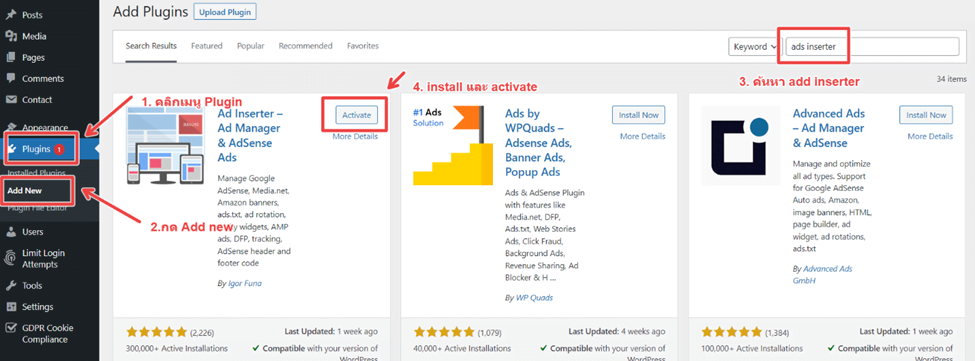
Task: Select Plugin File Editor submenu item
Action: click(x=37, y=208)
